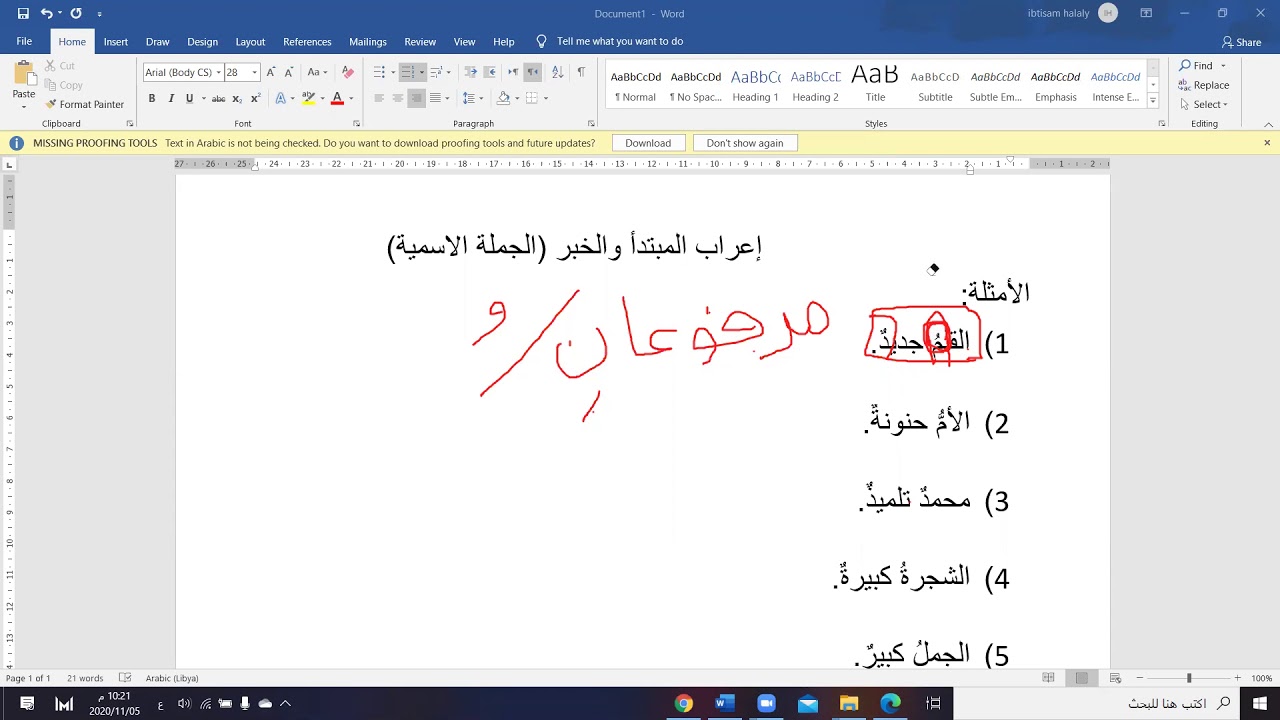
Task: Open the Paragraph dialog launcher
Action: click(x=591, y=124)
